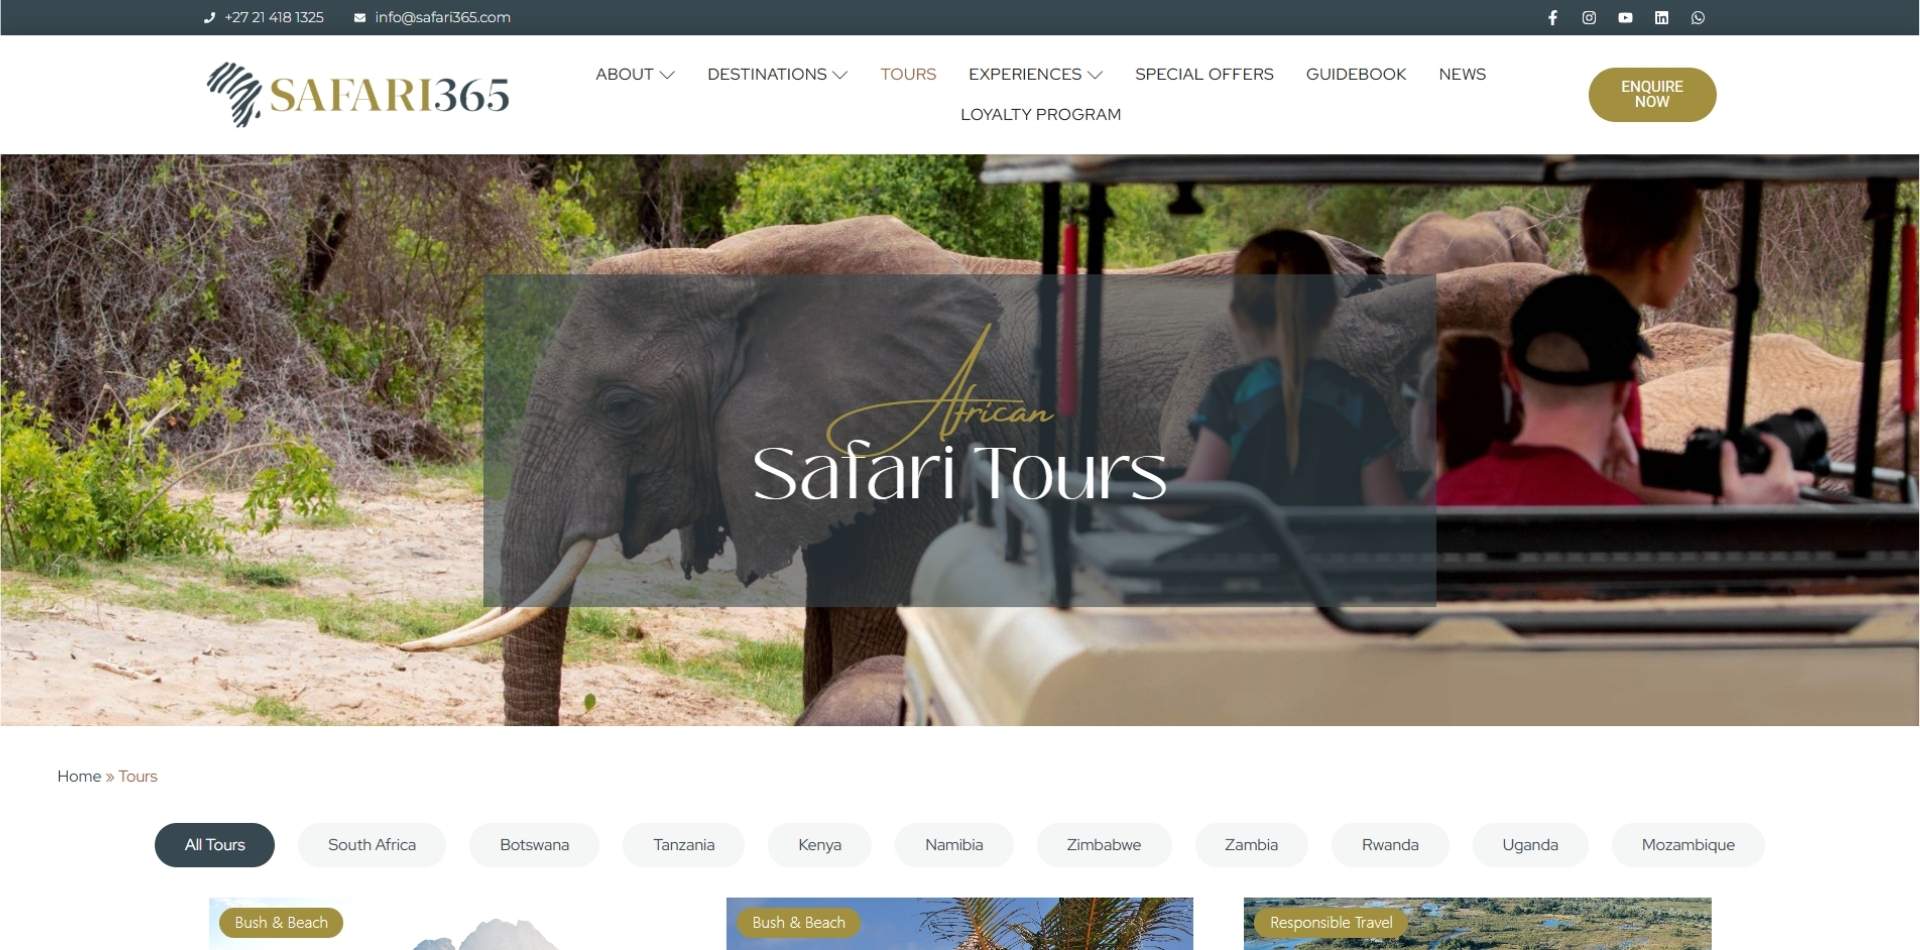1920x950 pixels.
Task: Open the Instagram social icon
Action: (1588, 17)
